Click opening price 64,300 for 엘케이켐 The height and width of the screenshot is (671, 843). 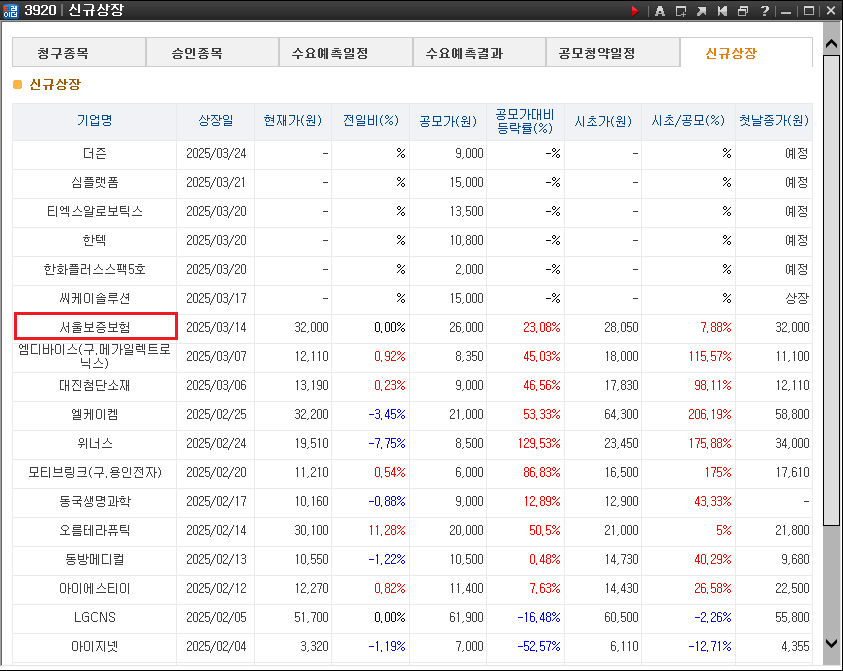(621, 415)
